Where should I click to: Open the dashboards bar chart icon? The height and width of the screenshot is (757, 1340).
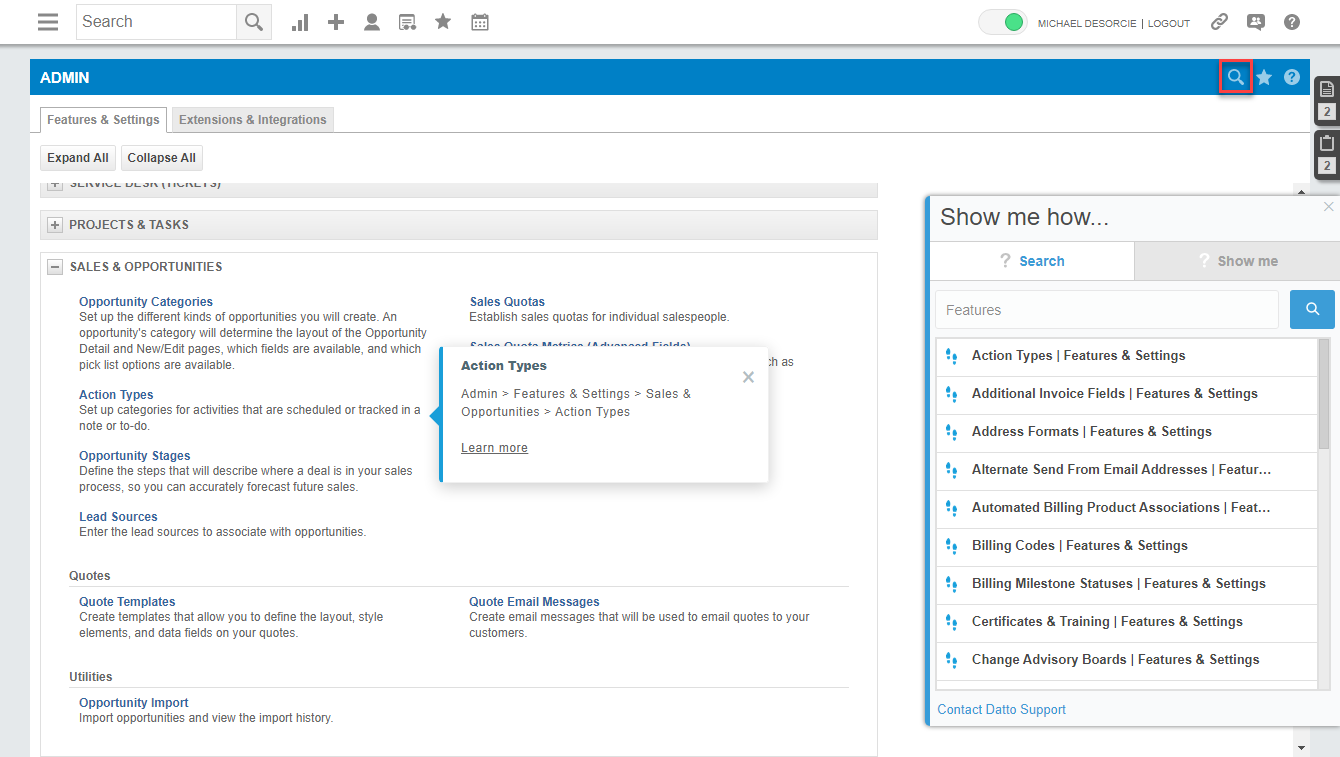[x=300, y=22]
